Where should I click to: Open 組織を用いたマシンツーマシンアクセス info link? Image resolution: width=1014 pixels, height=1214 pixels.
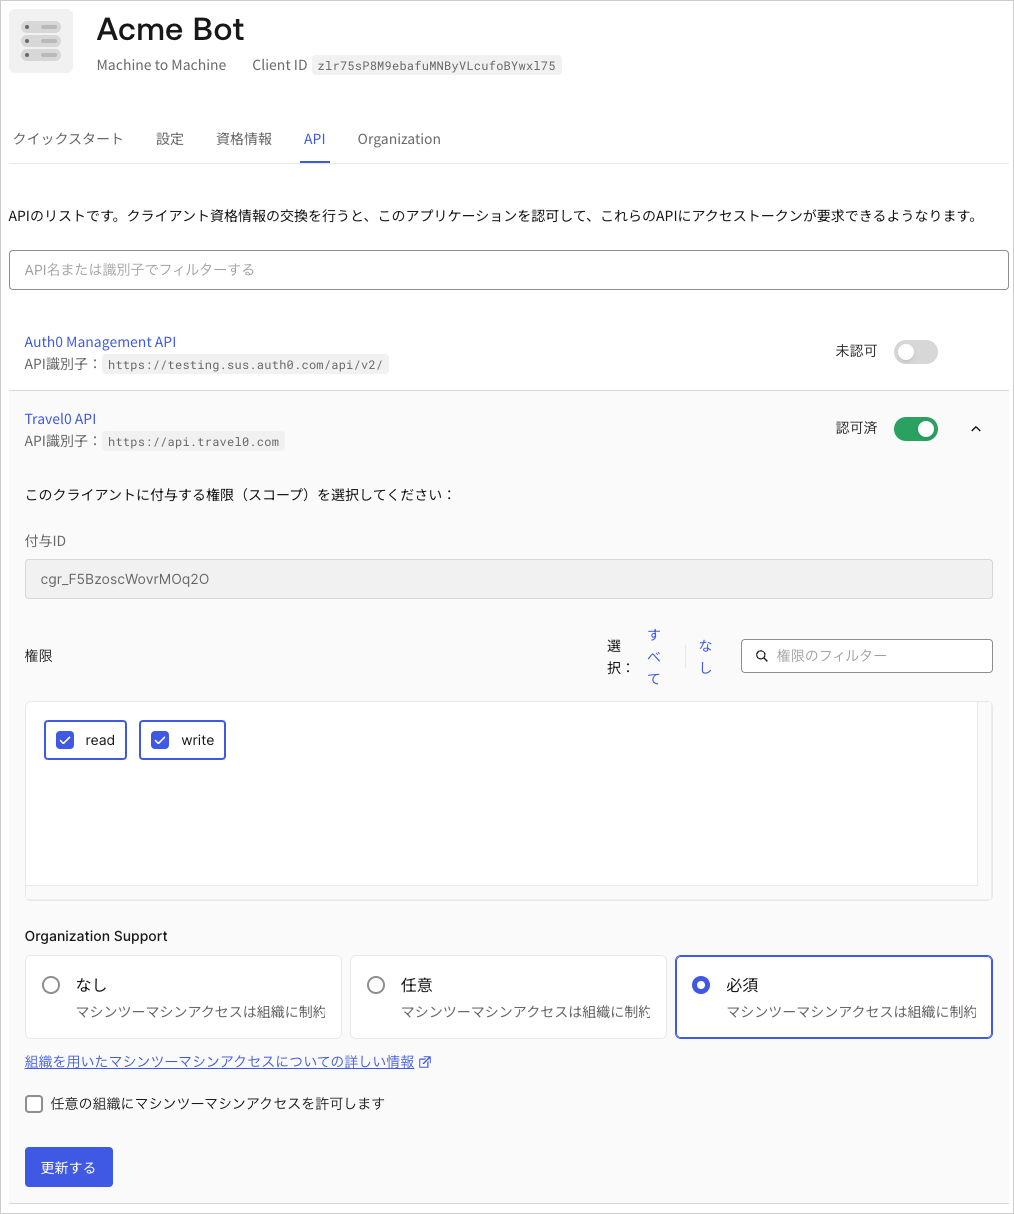coord(219,1062)
